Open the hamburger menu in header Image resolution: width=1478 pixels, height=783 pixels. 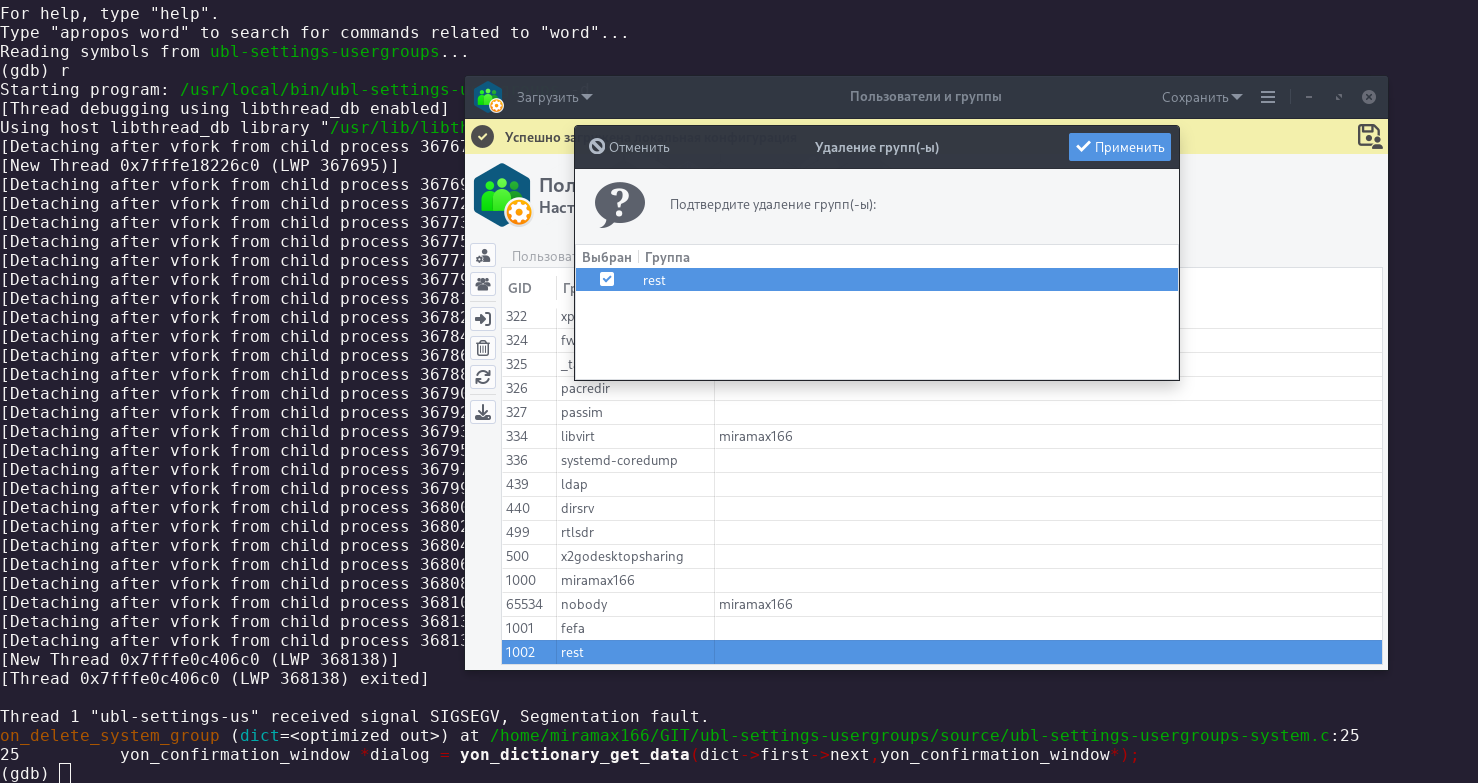pos(1268,97)
